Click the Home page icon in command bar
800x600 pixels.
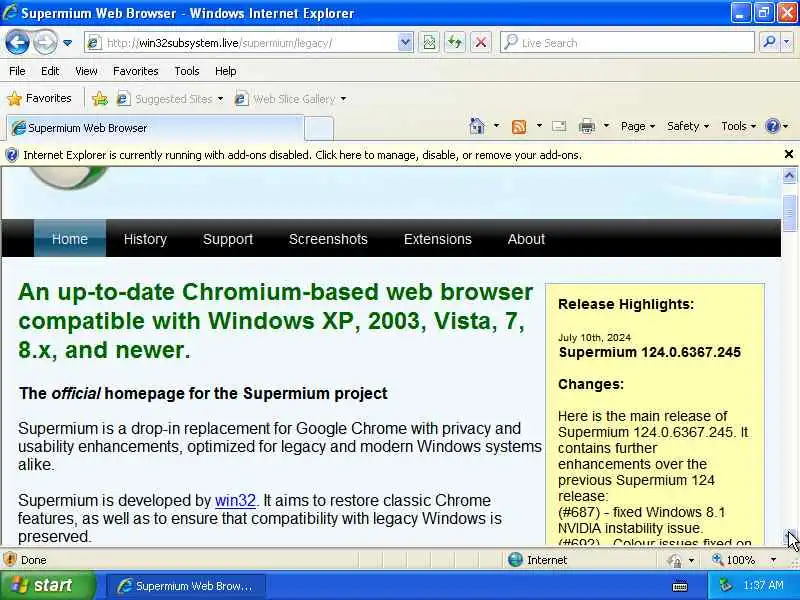[x=477, y=126]
